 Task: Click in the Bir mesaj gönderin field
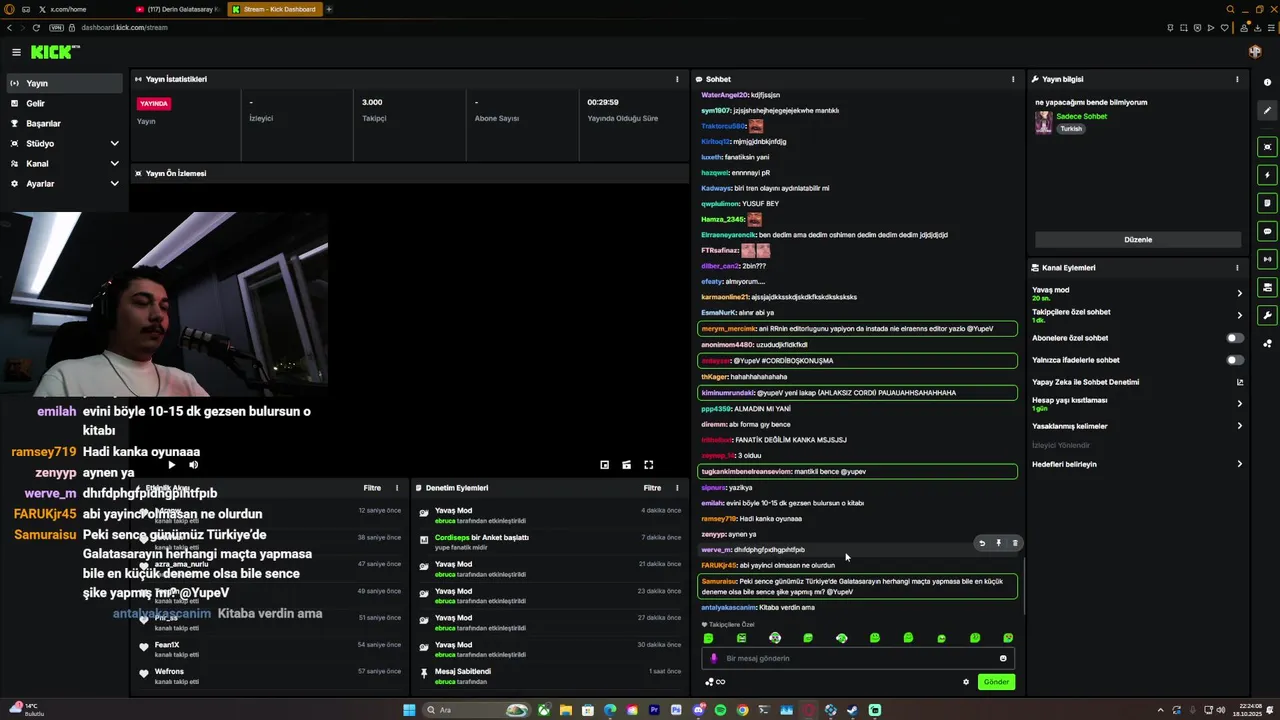(x=858, y=658)
